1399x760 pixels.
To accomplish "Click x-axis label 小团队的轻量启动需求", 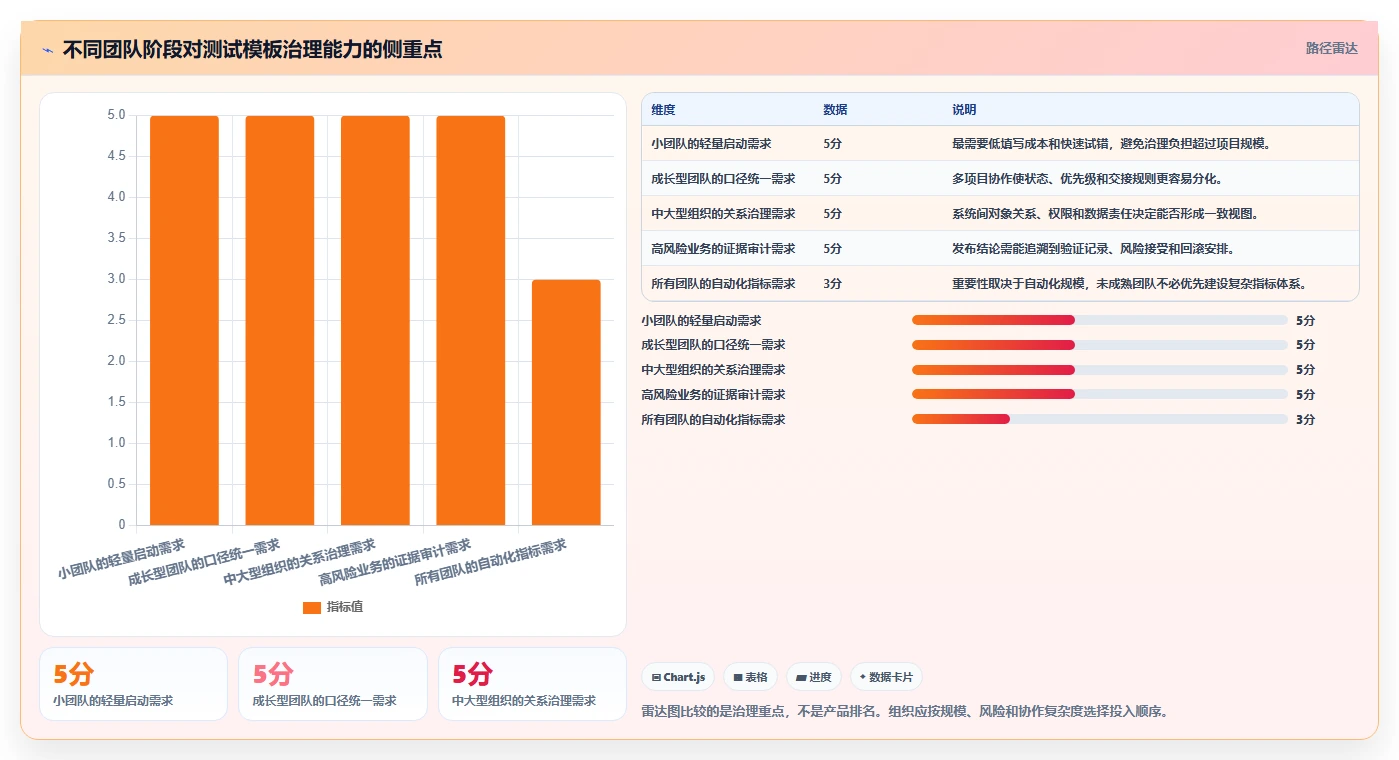I will point(121,559).
